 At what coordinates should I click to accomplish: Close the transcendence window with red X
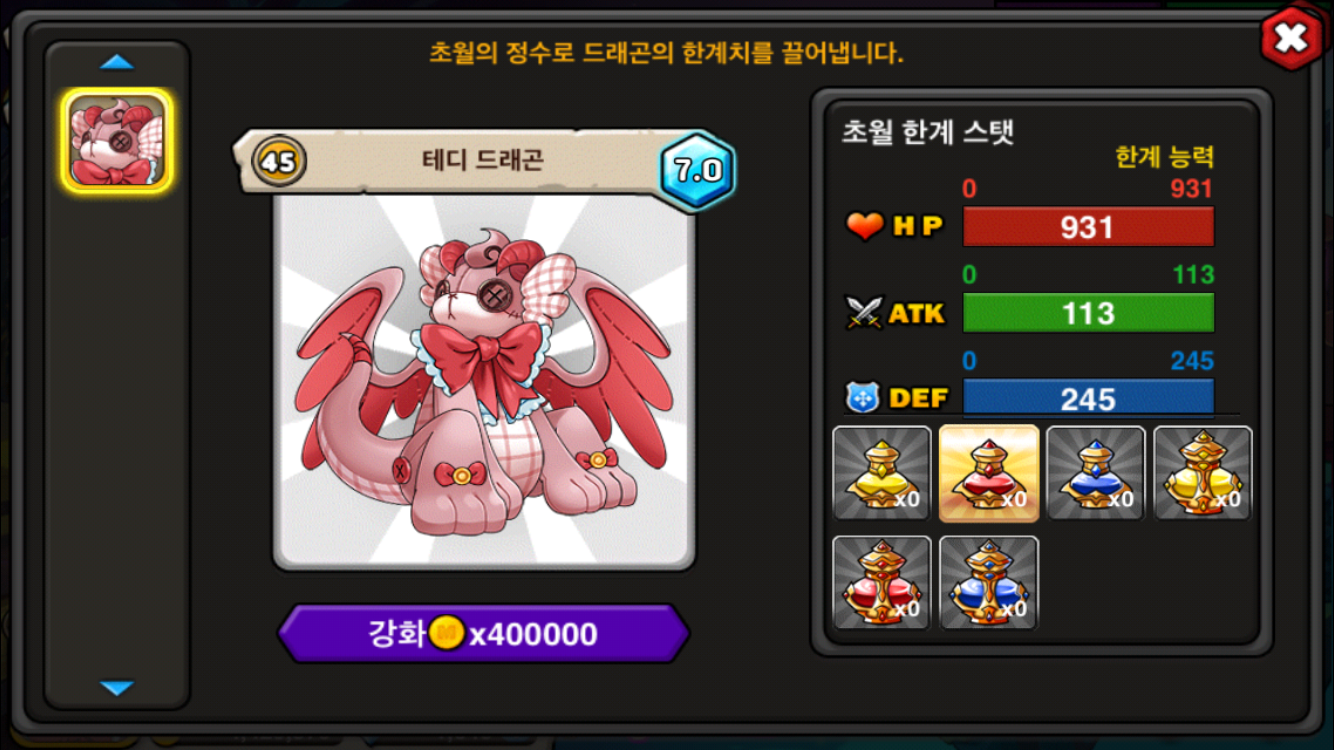1292,39
